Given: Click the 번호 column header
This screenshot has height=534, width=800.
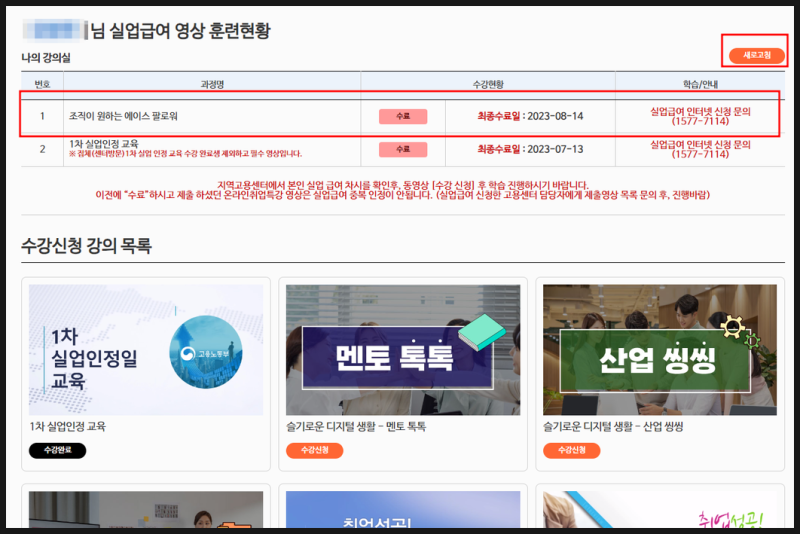Looking at the screenshot, I should (42, 84).
